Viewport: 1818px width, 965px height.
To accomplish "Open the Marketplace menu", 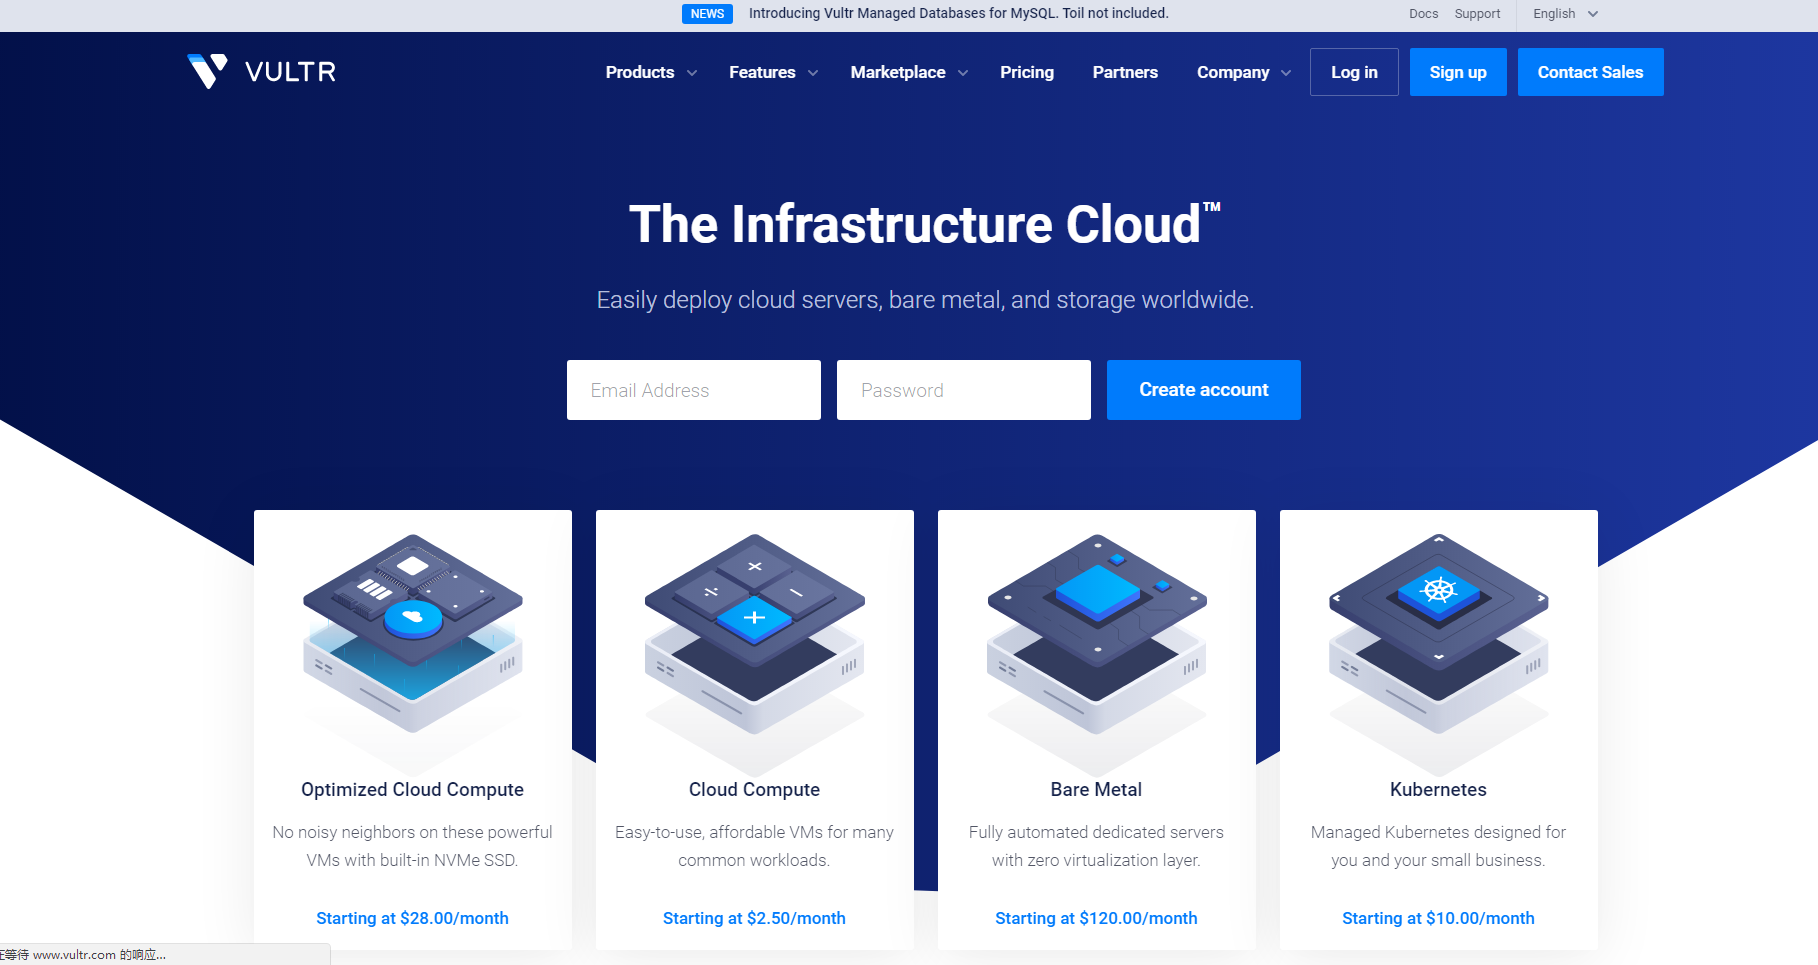I will tap(898, 72).
